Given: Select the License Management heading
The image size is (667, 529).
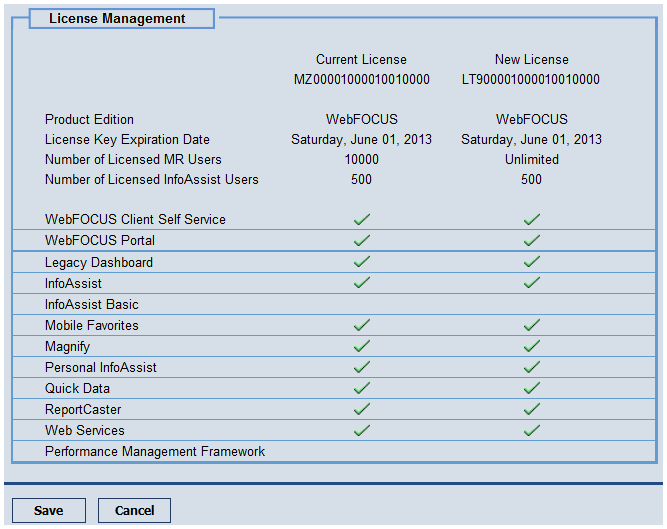Looking at the screenshot, I should pos(117,19).
